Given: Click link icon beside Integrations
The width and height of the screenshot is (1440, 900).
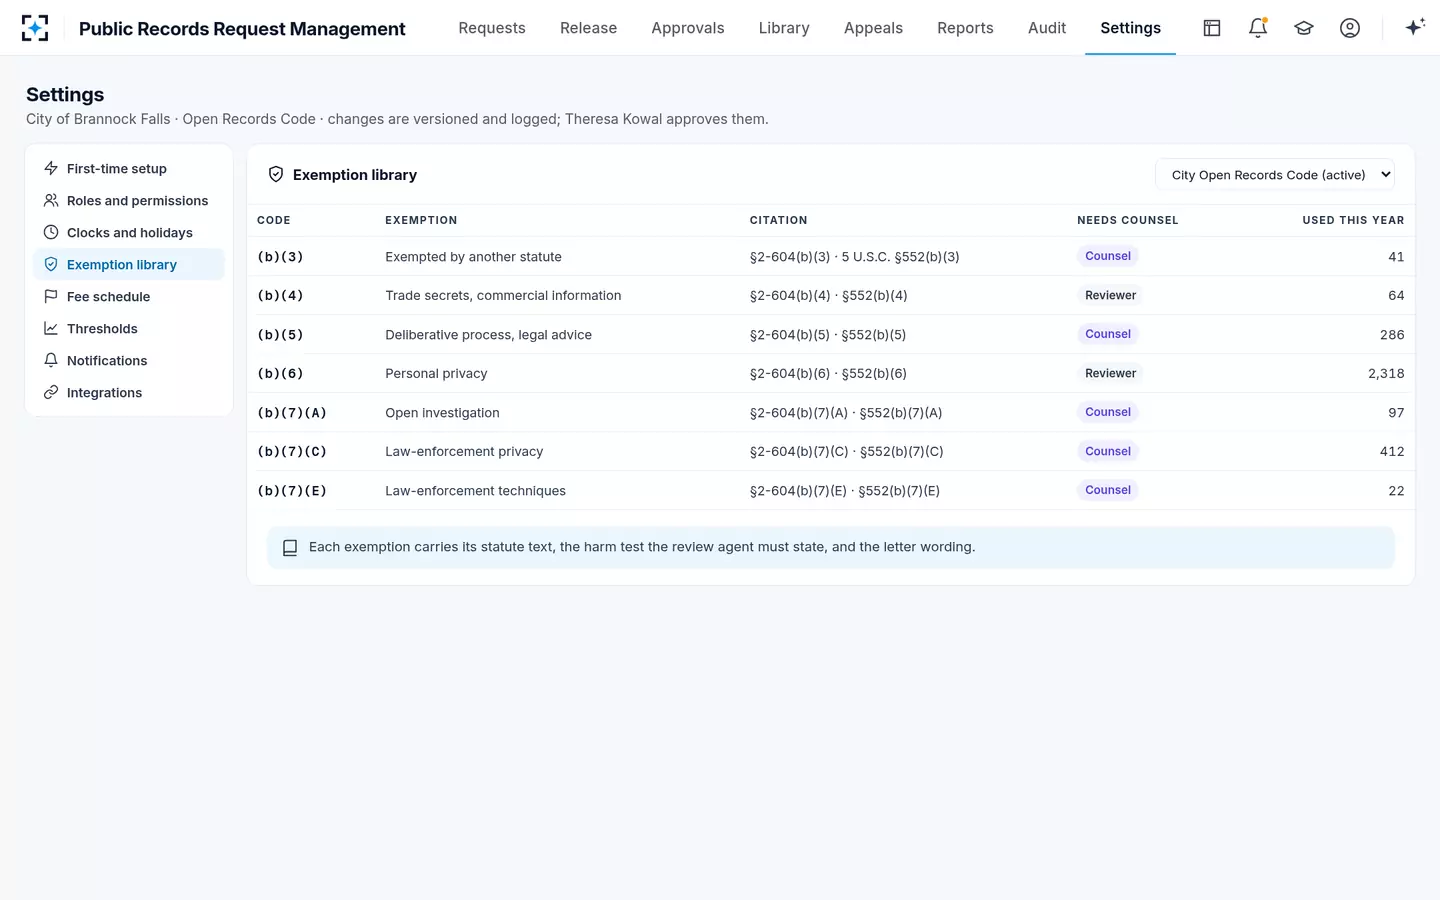Looking at the screenshot, I should [x=51, y=392].
